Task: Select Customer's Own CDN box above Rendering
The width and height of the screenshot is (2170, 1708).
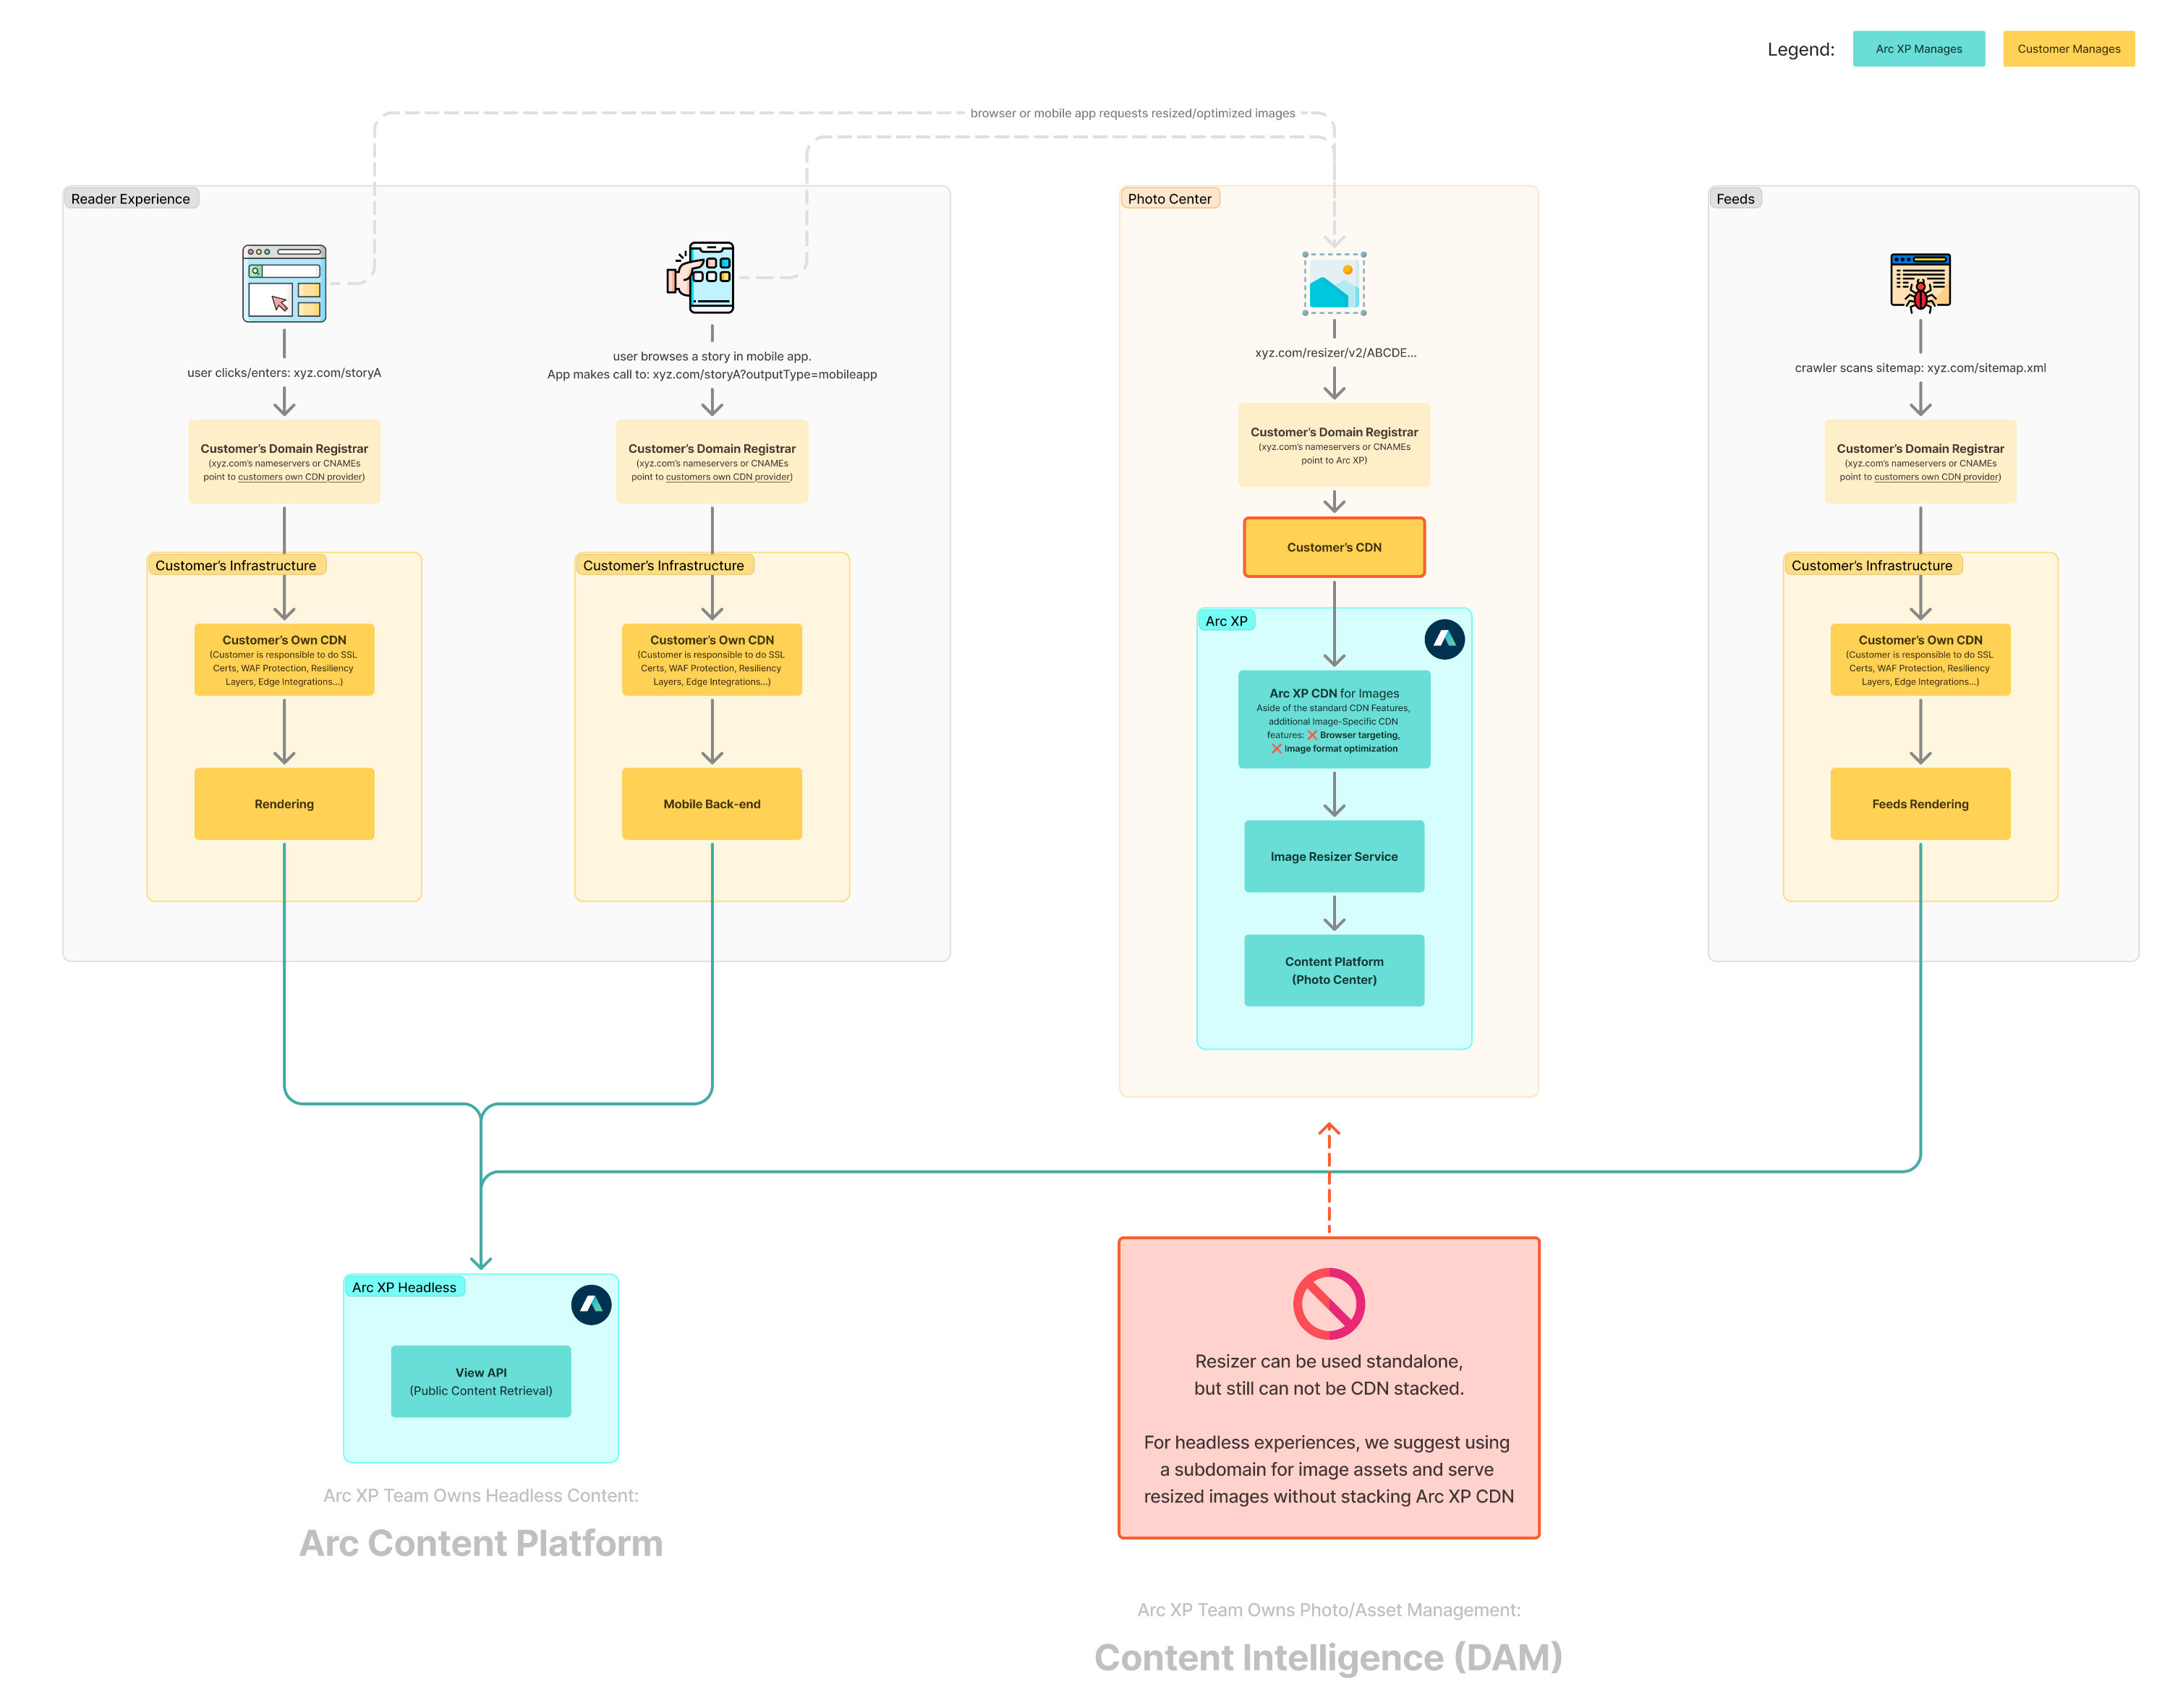Action: [x=284, y=659]
